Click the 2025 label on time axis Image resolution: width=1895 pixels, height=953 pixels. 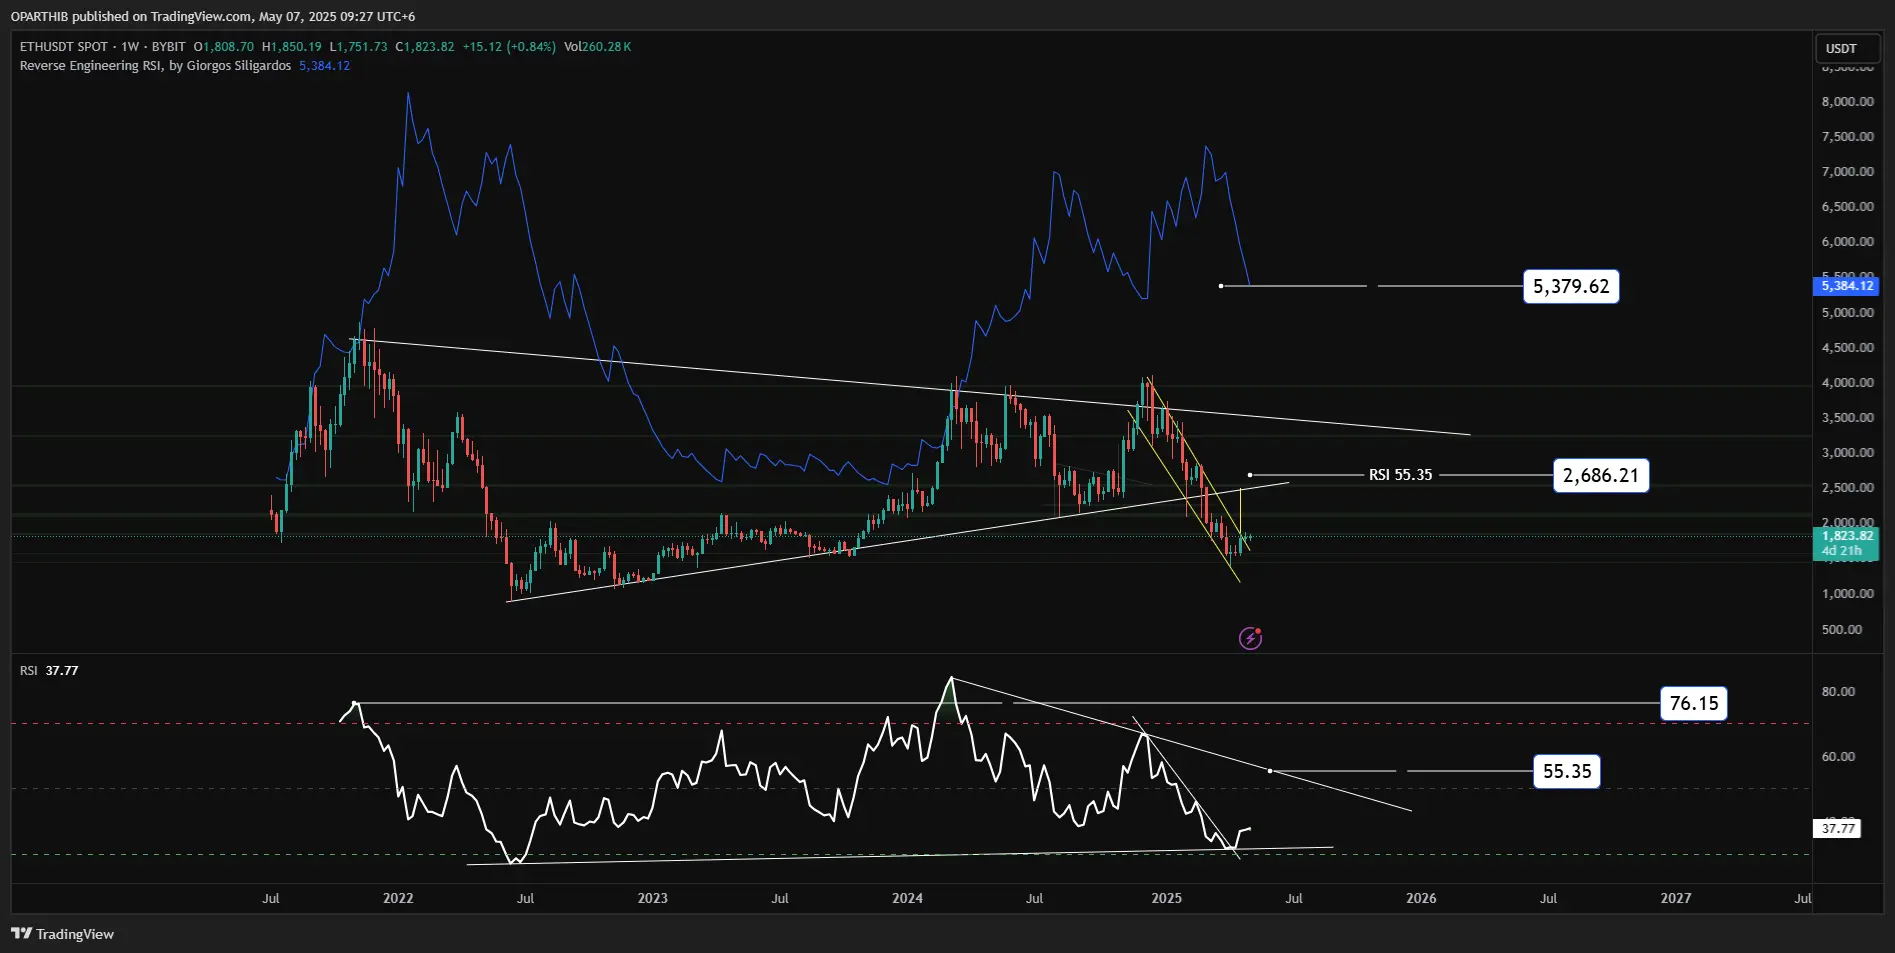pos(1166,898)
